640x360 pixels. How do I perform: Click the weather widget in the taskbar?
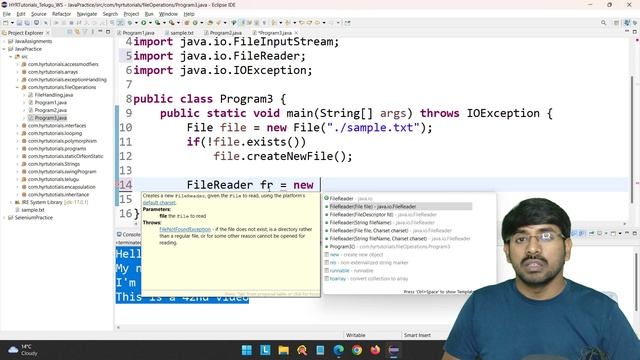click(x=23, y=350)
